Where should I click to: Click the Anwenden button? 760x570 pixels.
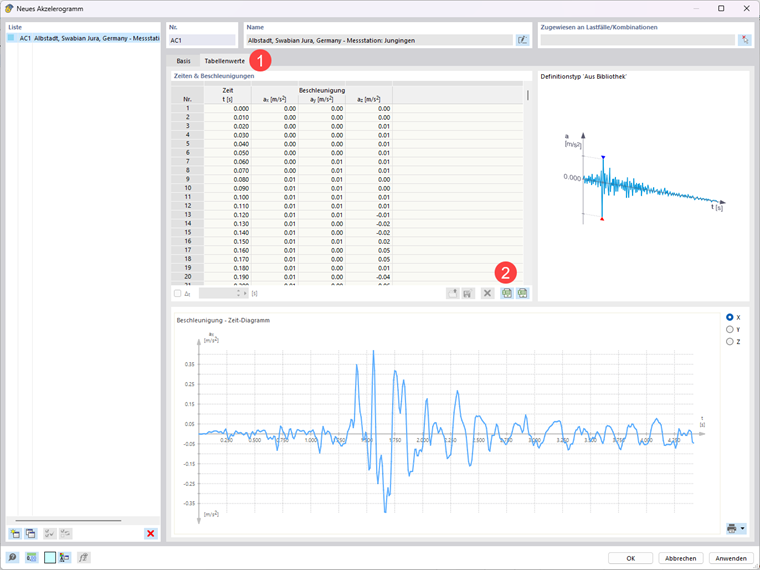[x=731, y=558]
